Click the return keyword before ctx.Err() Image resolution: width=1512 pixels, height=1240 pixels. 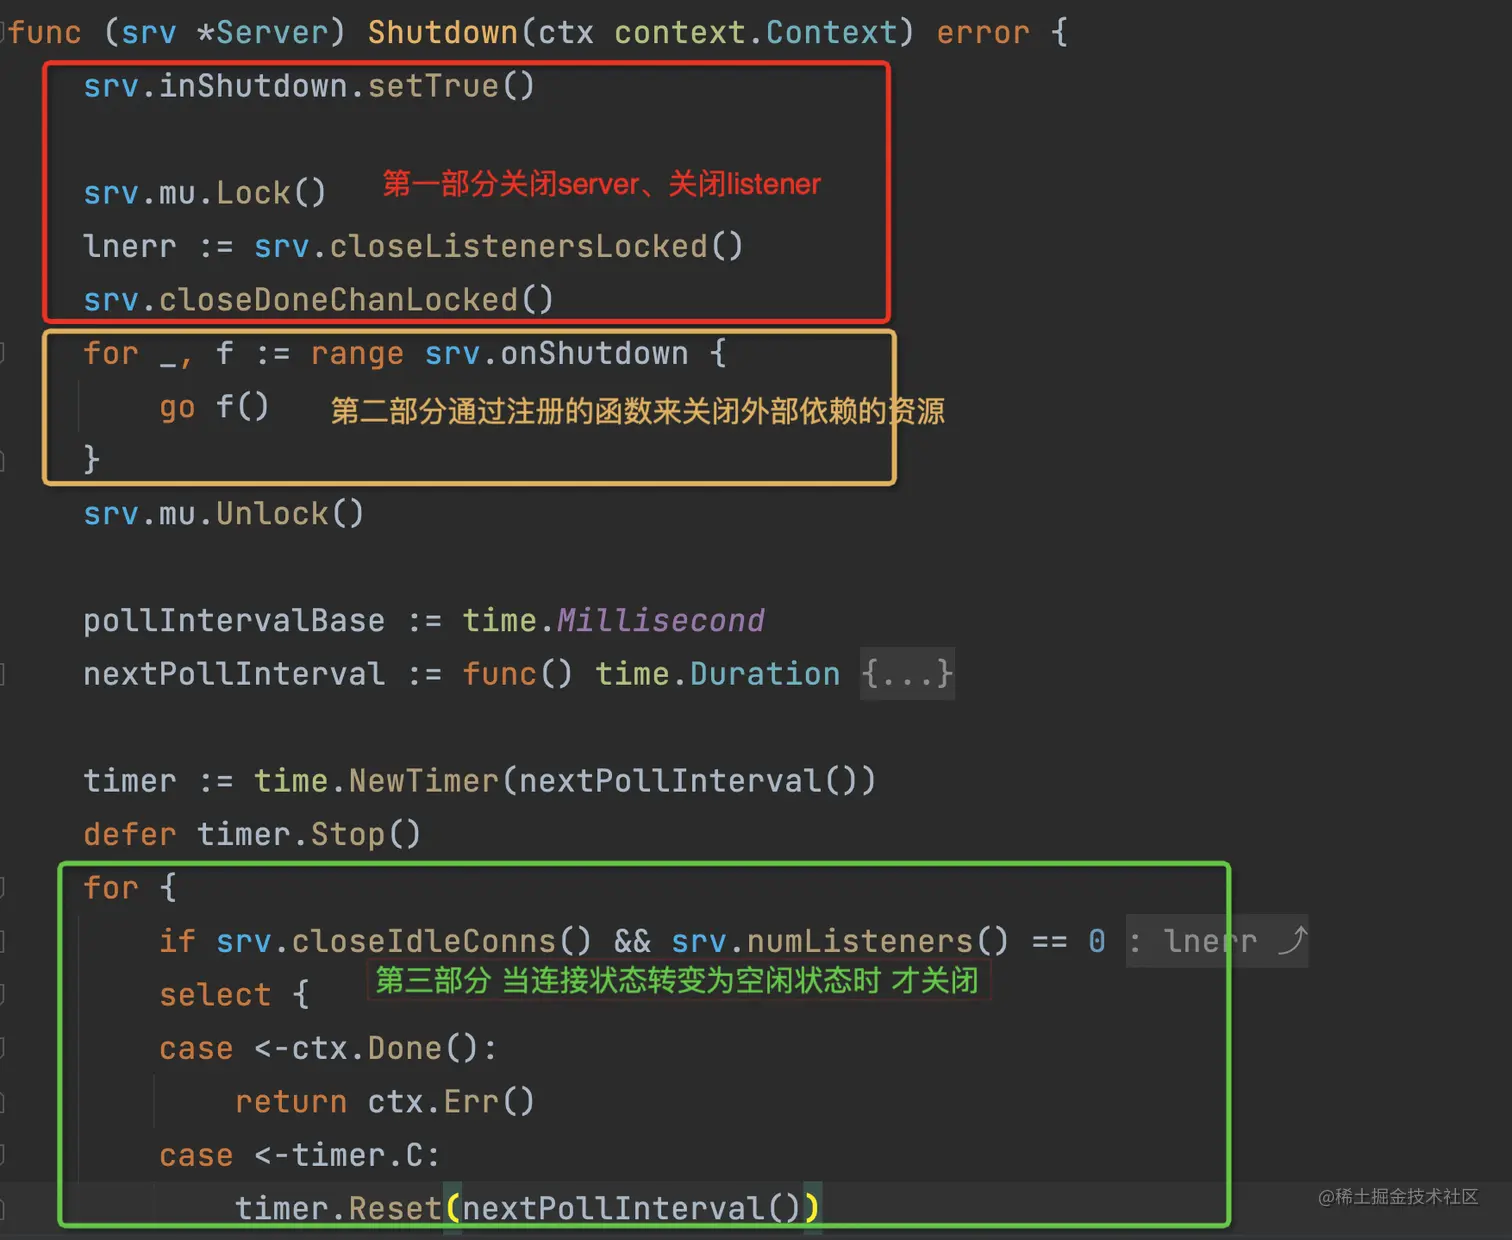click(x=291, y=1102)
